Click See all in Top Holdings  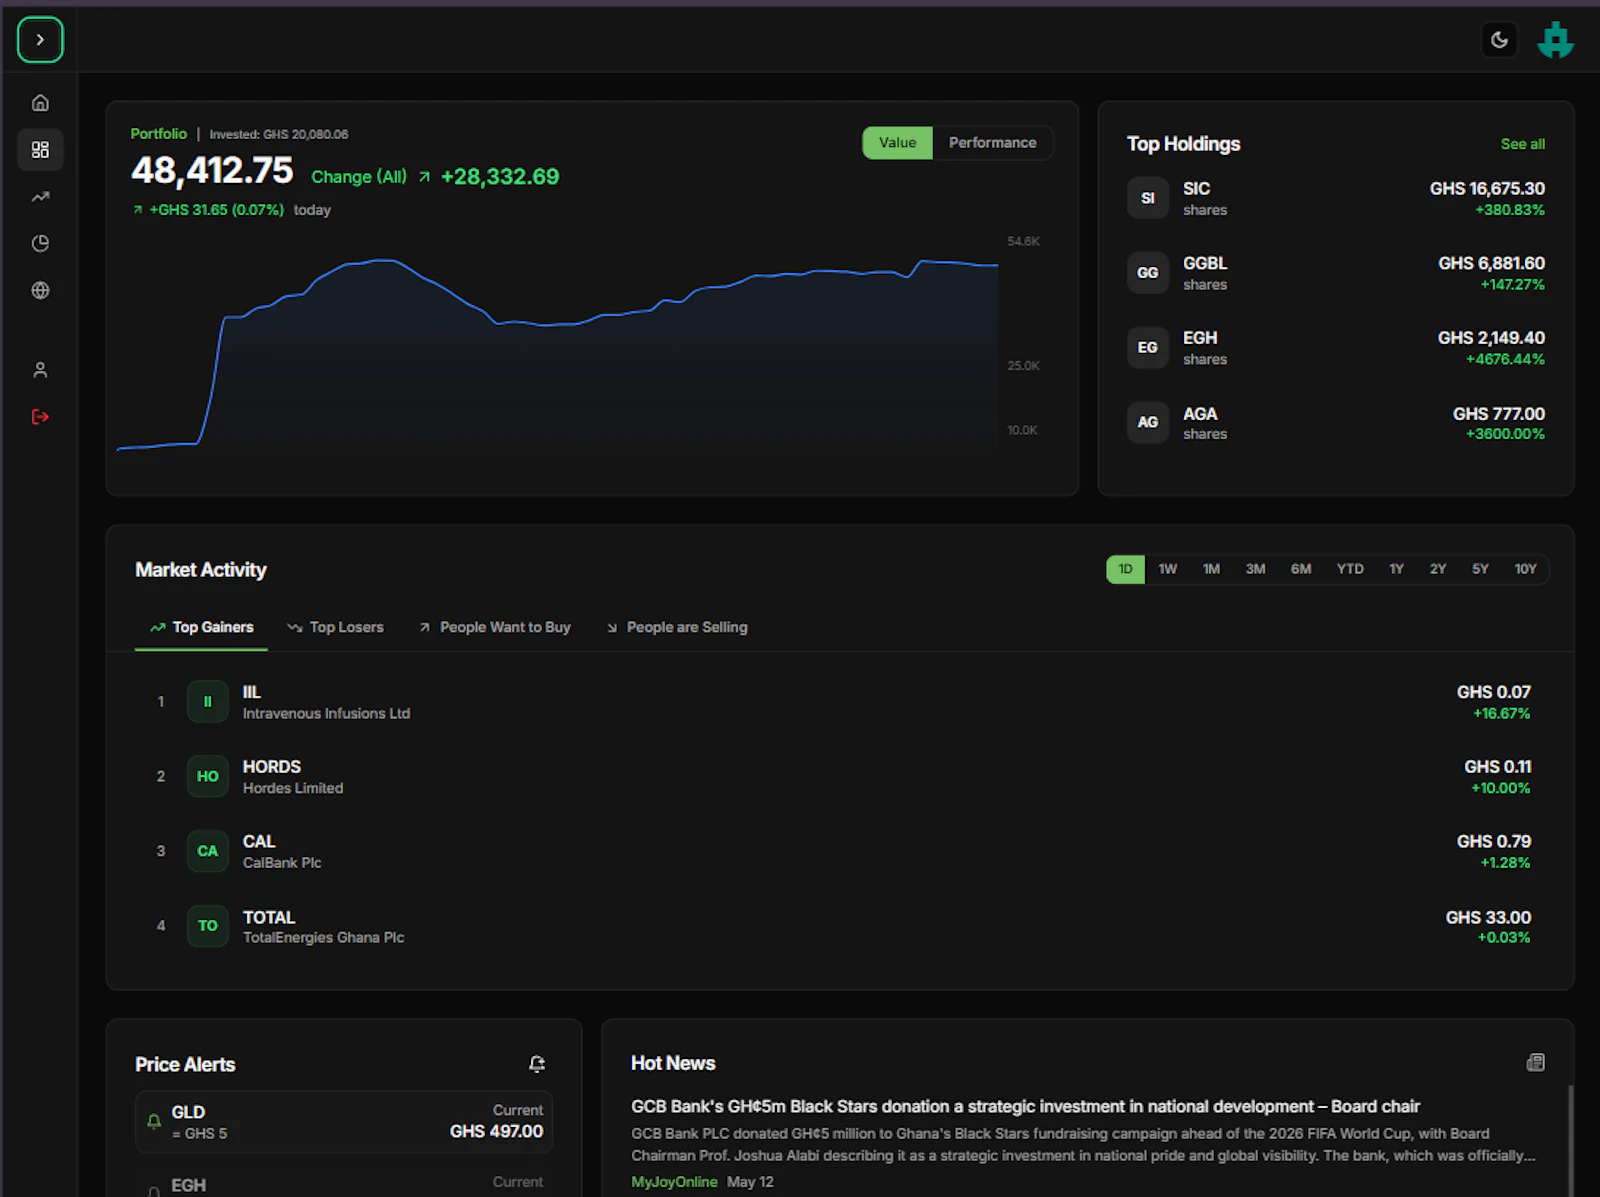coord(1522,144)
